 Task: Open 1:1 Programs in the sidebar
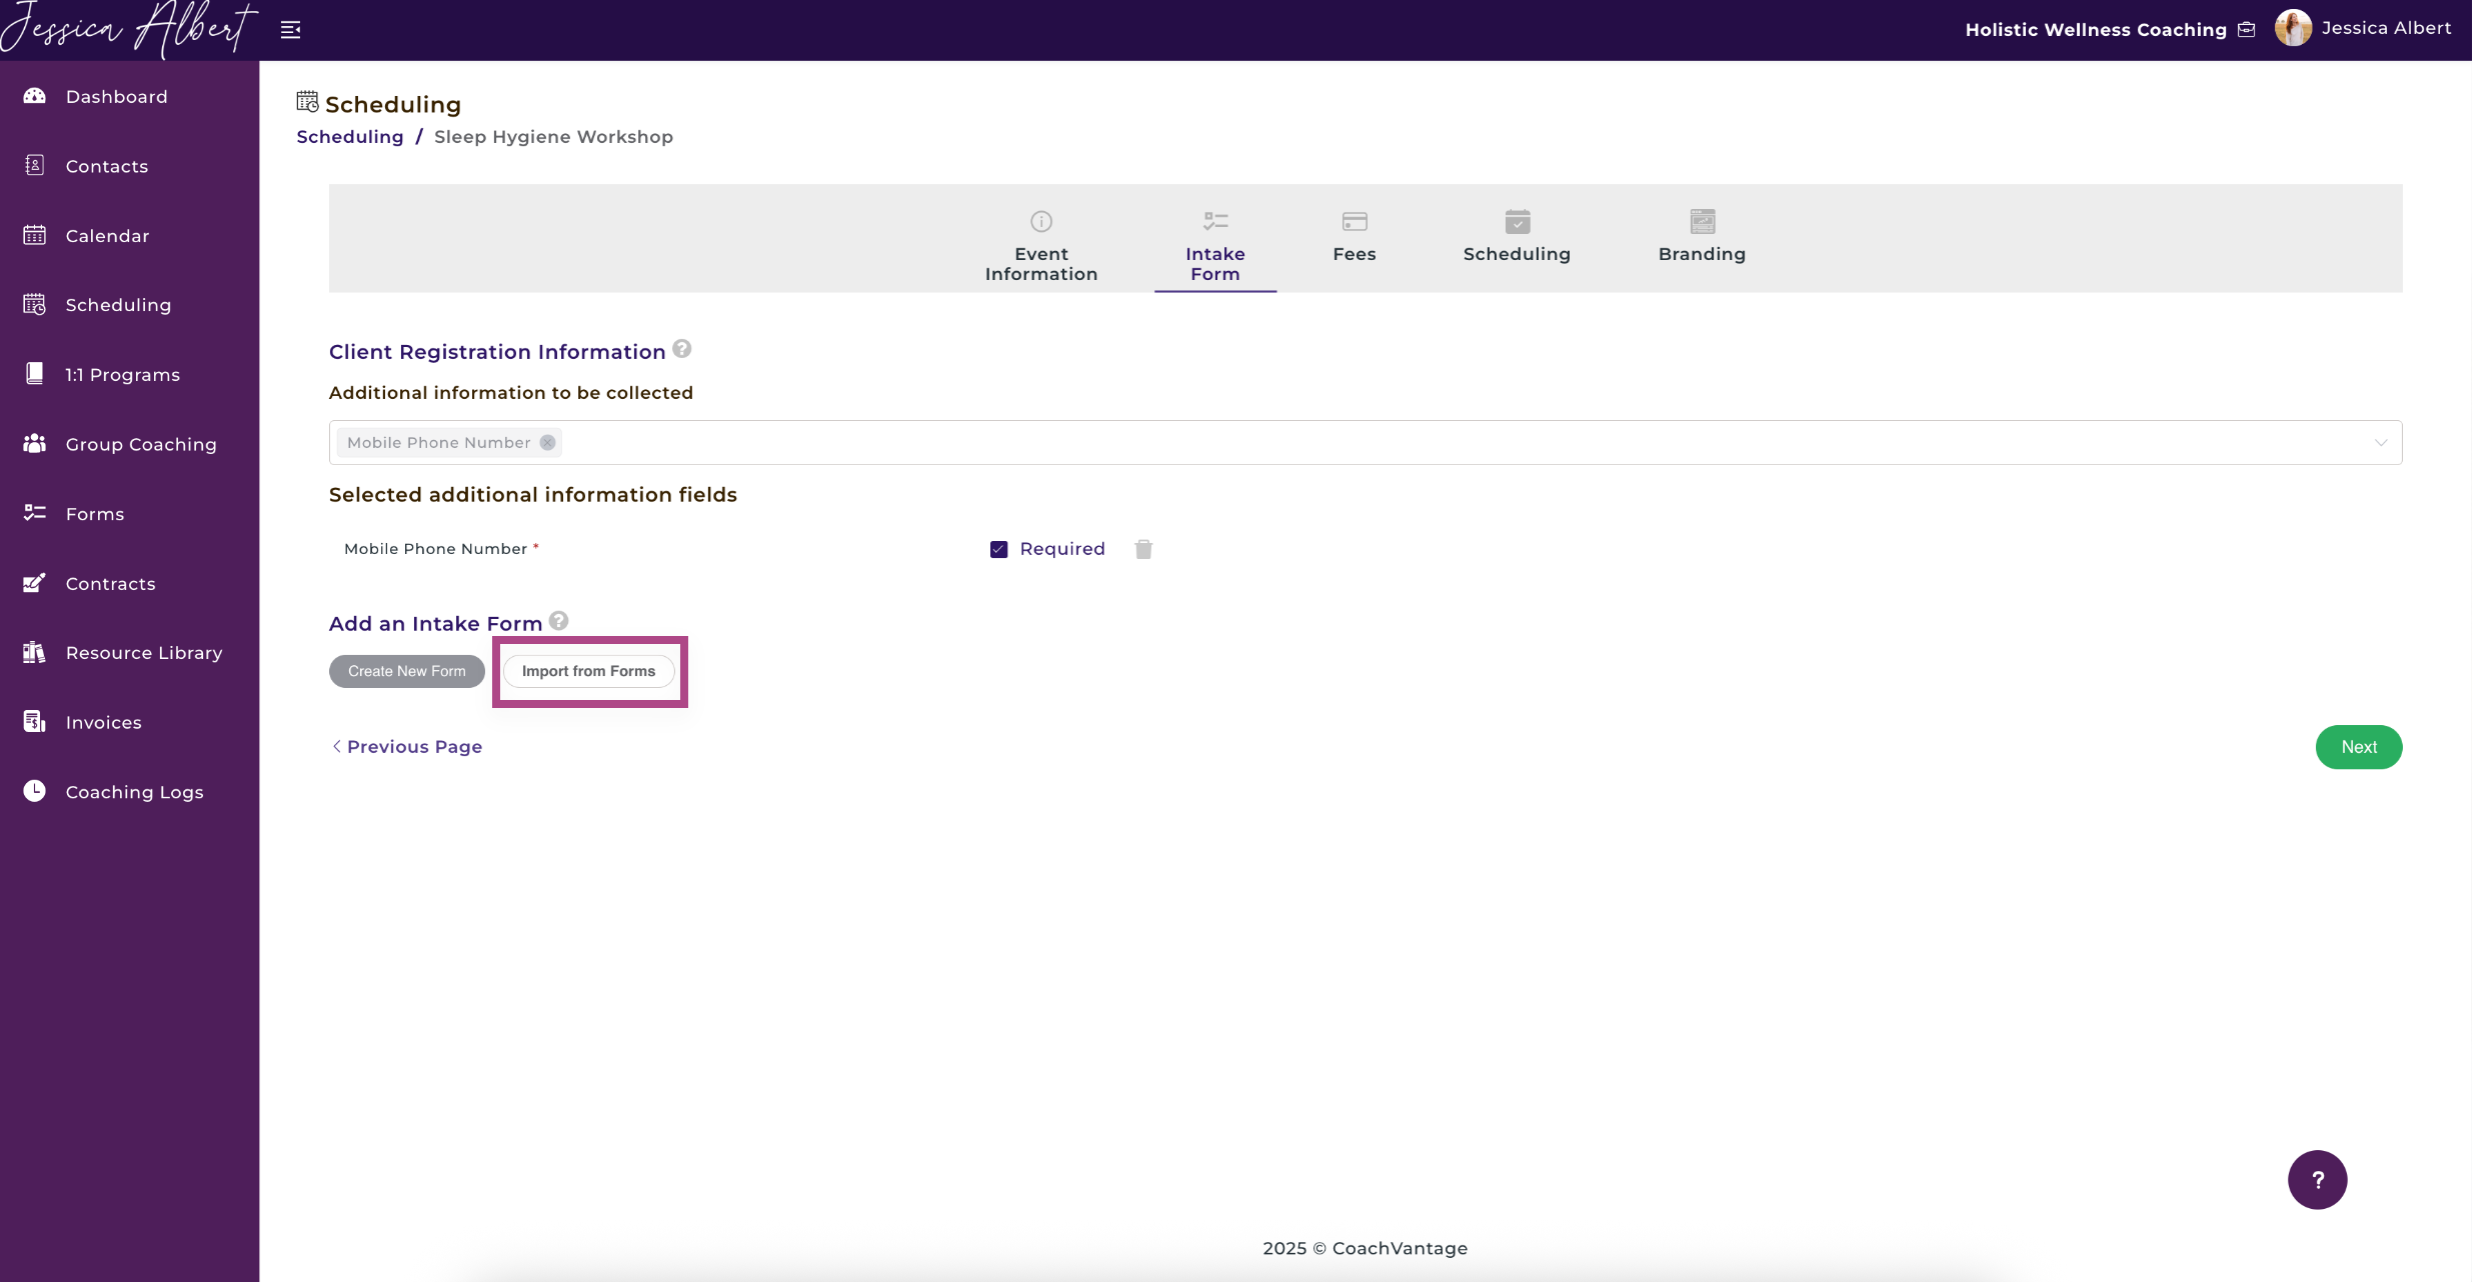point(123,375)
